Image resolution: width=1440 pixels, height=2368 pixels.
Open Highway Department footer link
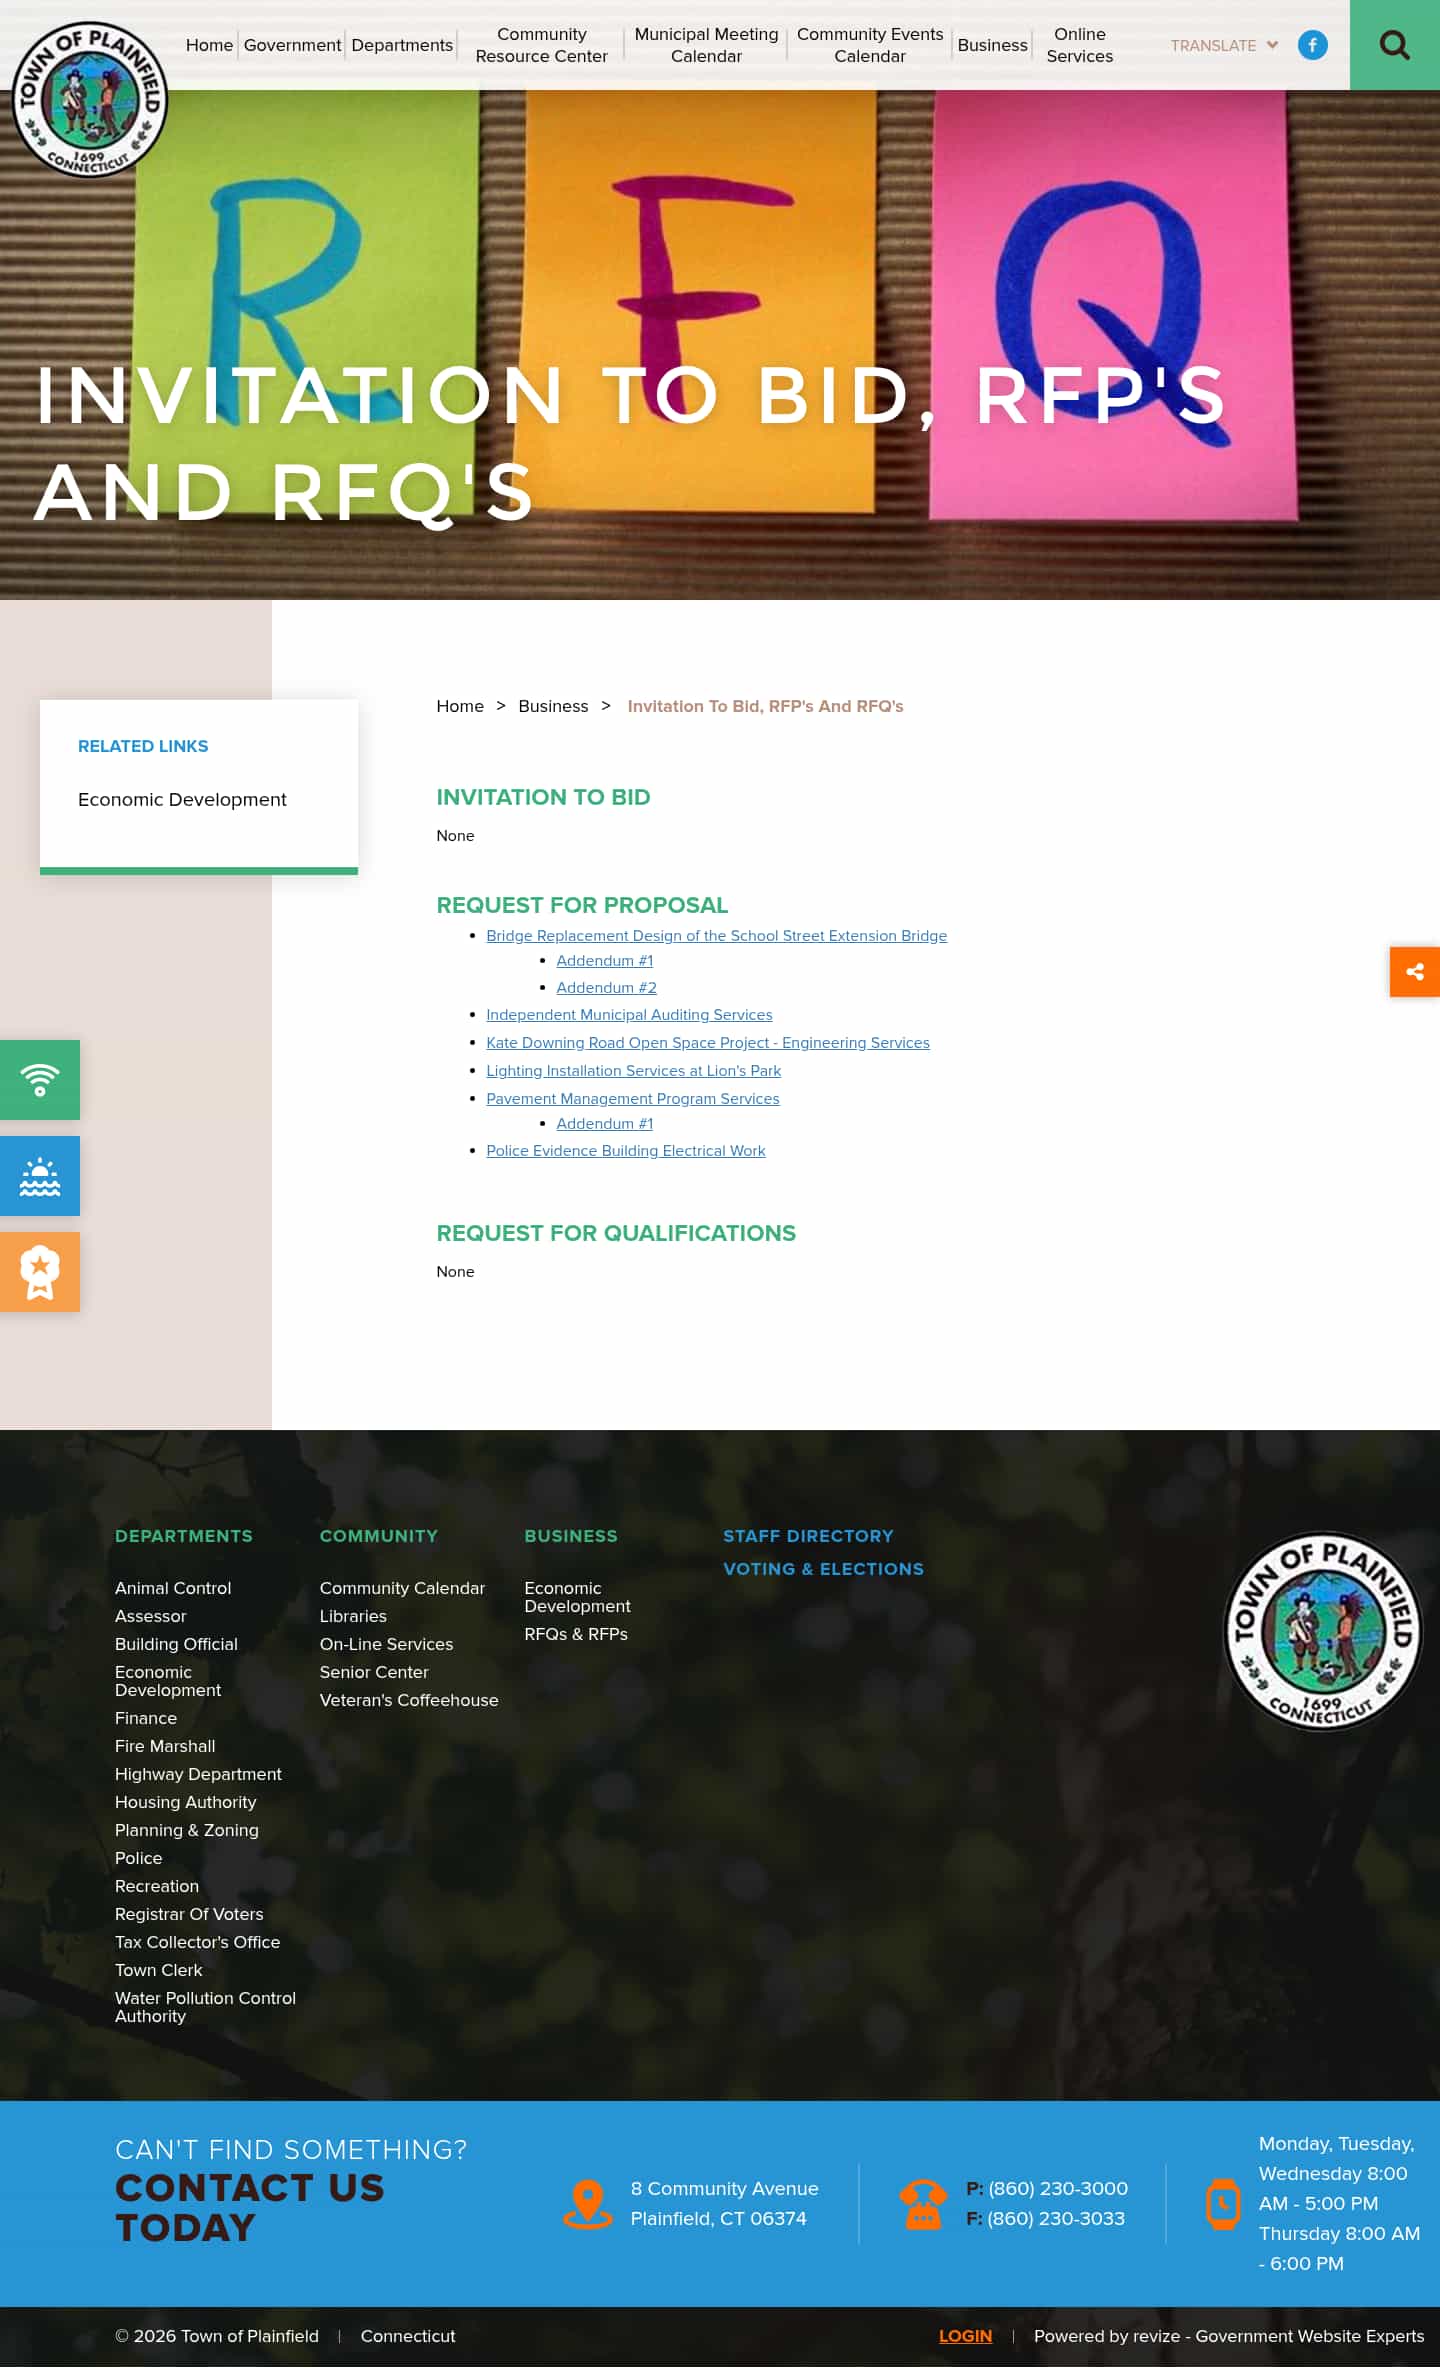pos(198,1774)
